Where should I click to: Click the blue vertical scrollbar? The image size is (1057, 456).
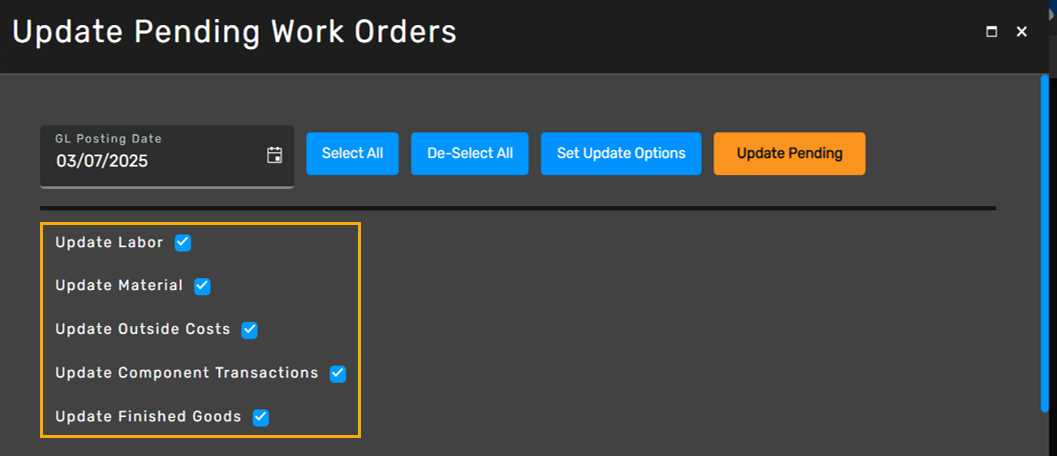pos(1044,243)
